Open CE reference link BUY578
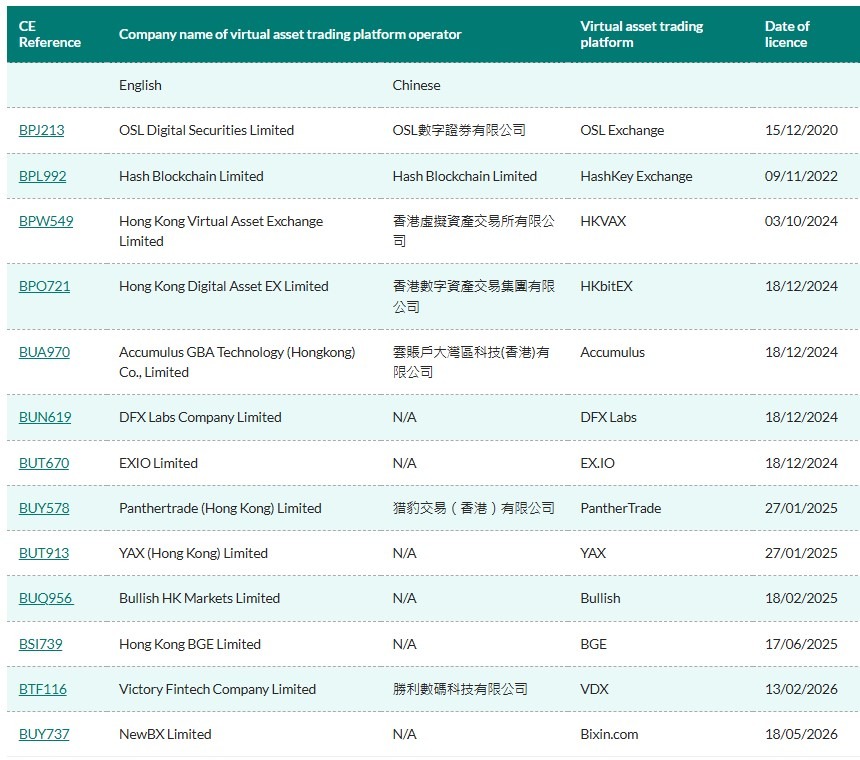Screen dimensions: 860x760 pos(44,508)
